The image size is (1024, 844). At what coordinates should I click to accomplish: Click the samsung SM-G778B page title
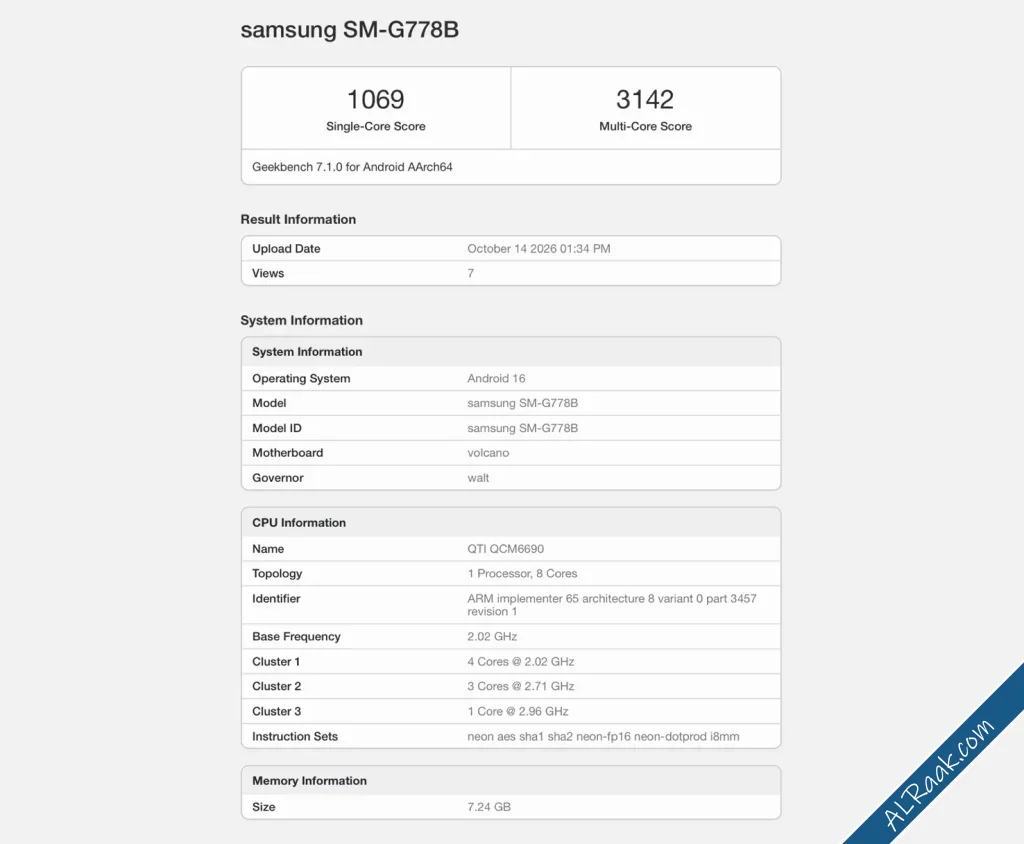click(x=349, y=30)
